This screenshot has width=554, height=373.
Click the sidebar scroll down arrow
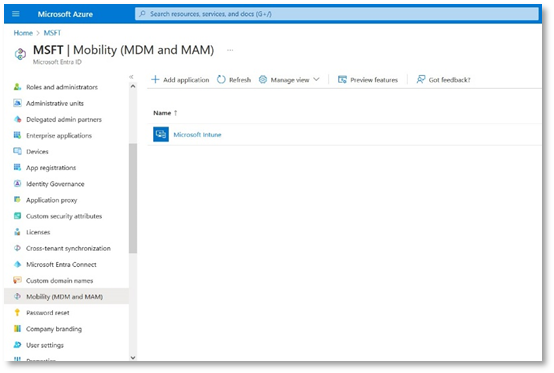(133, 357)
